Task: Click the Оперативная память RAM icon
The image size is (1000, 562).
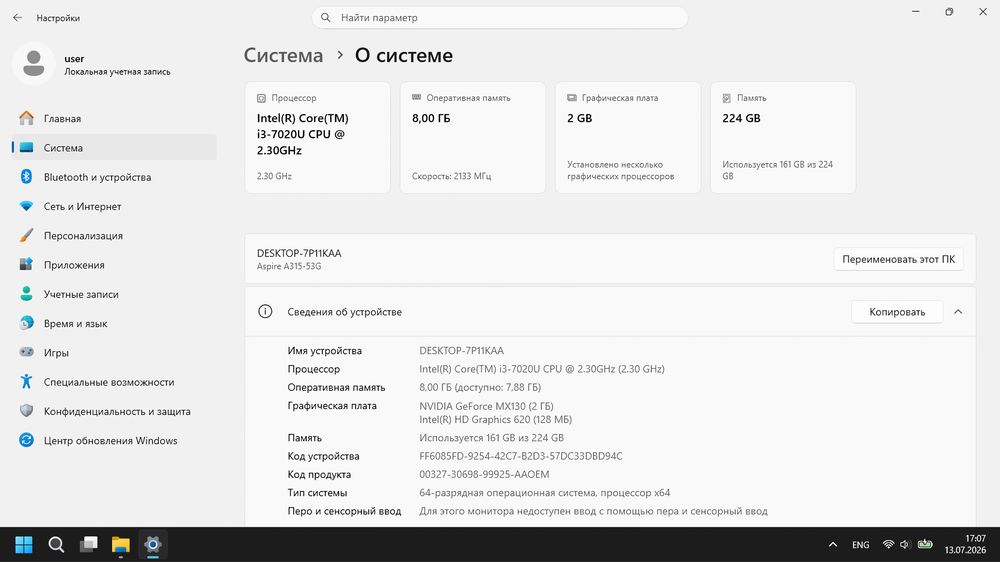Action: click(416, 98)
